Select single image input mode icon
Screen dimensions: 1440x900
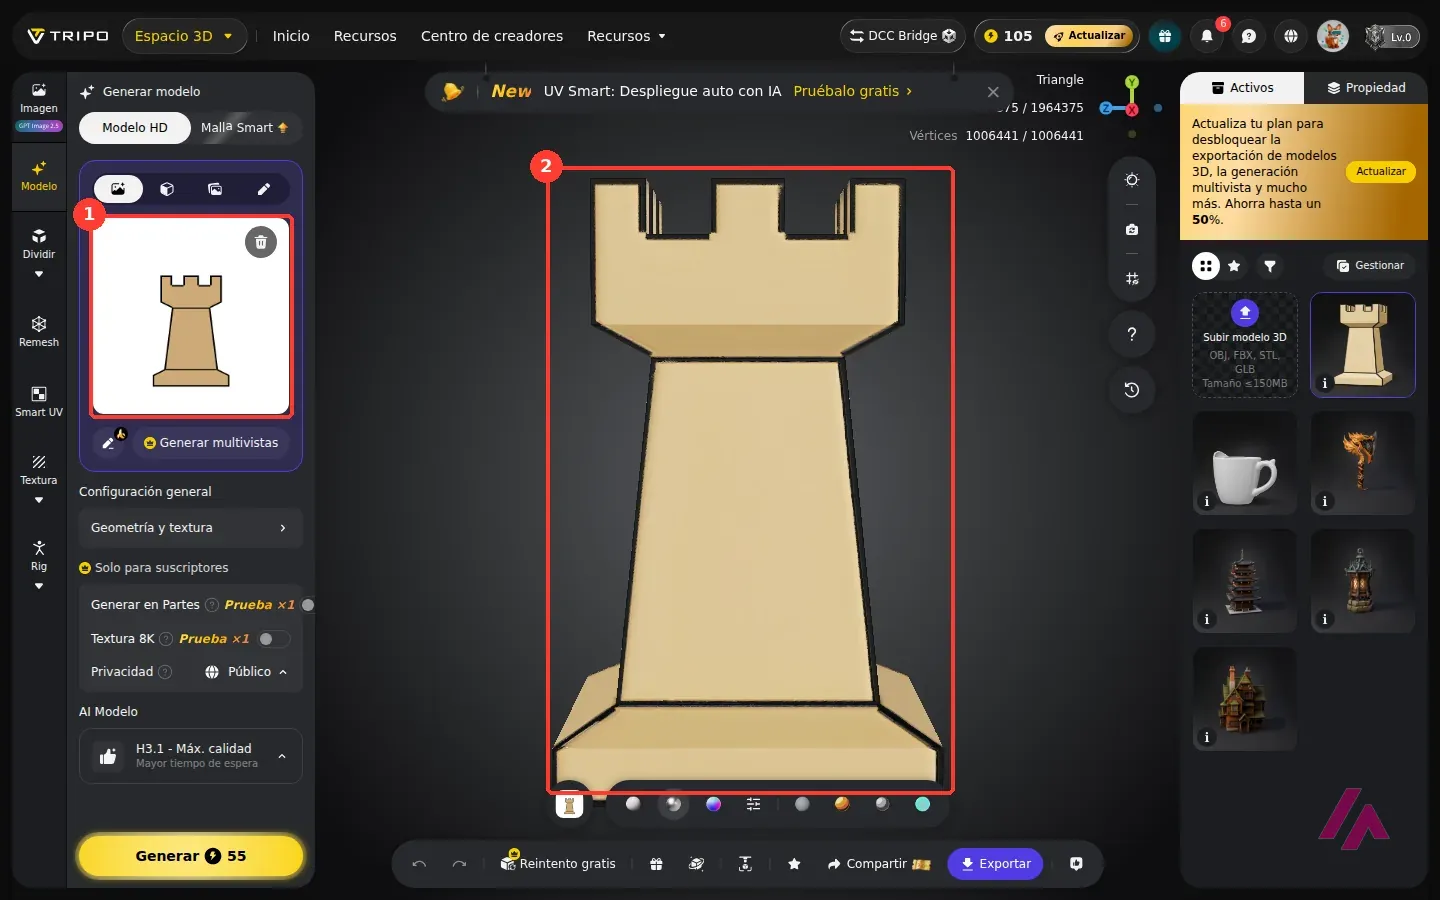click(118, 189)
